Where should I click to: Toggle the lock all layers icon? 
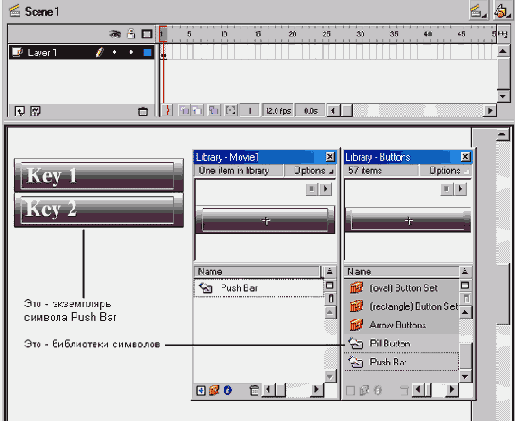point(131,34)
